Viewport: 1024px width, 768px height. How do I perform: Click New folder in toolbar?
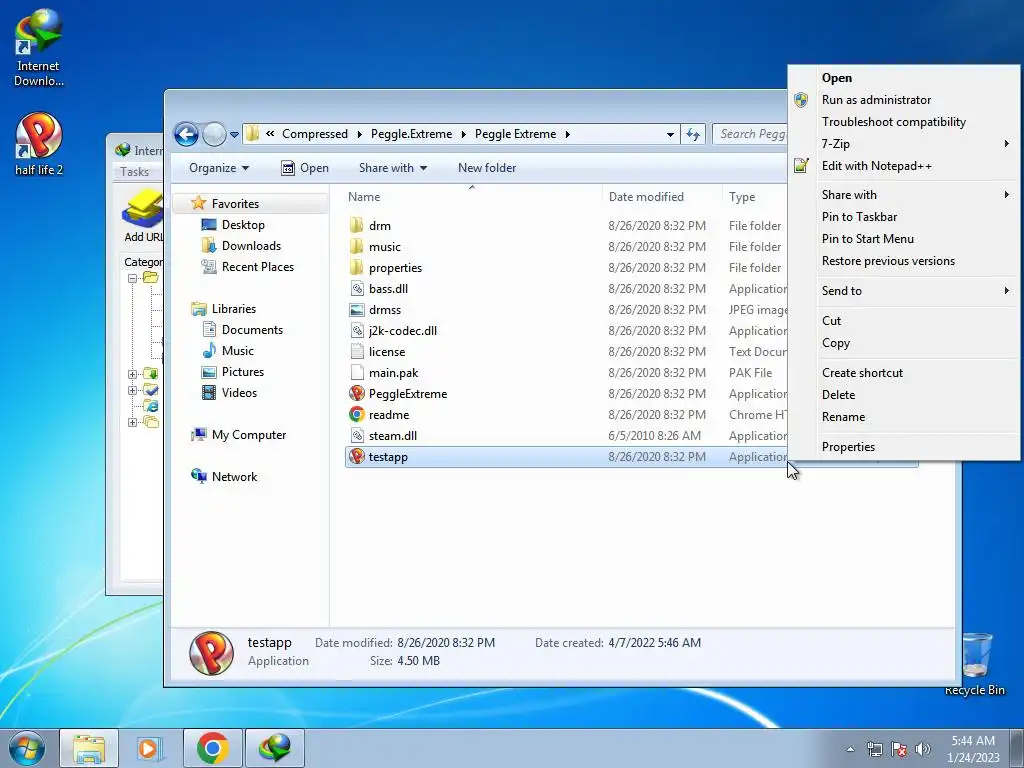(x=487, y=168)
